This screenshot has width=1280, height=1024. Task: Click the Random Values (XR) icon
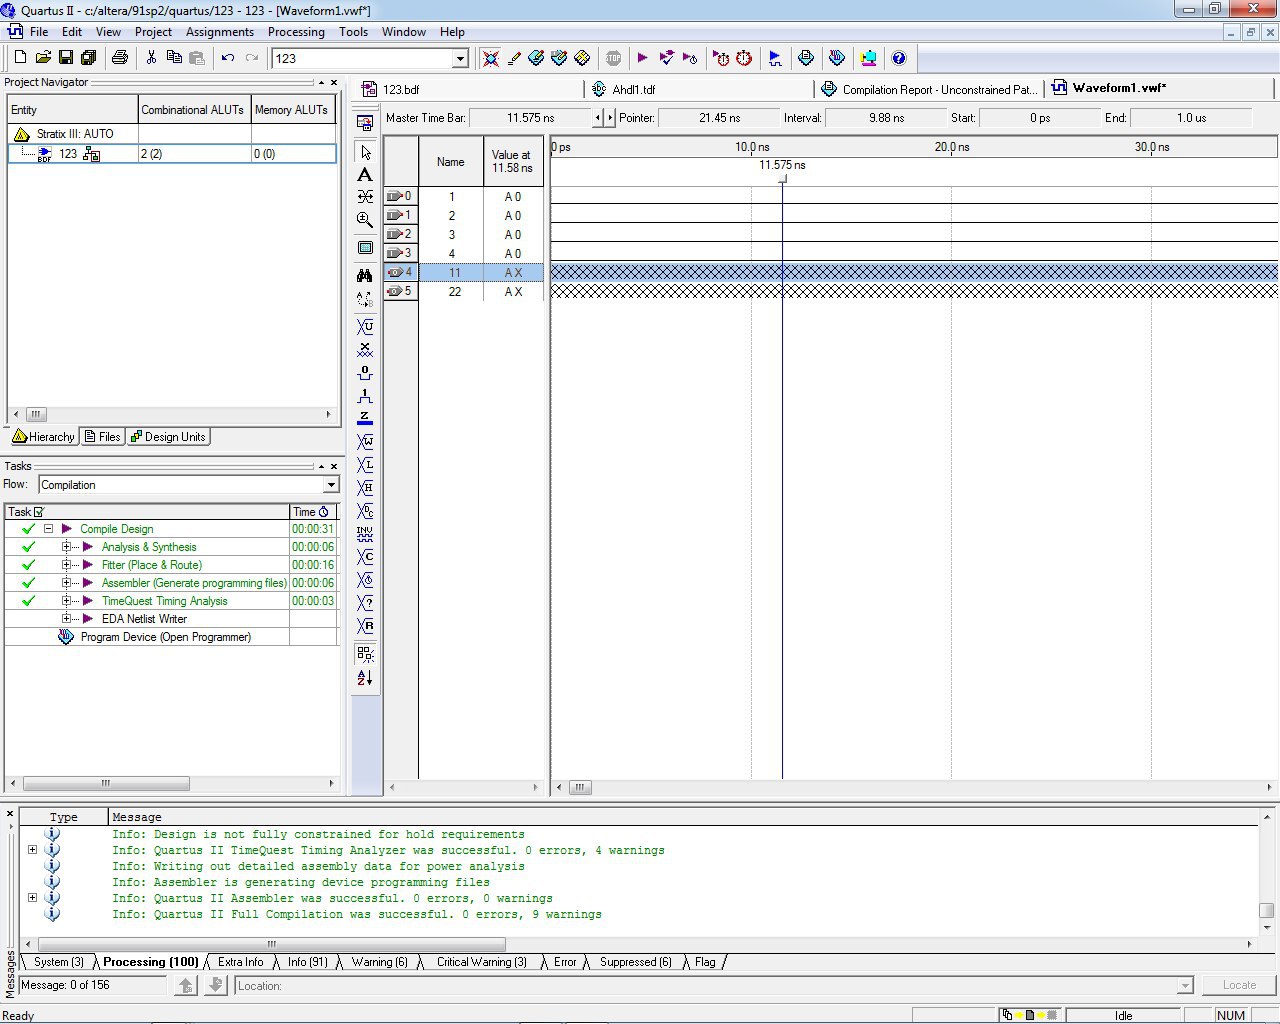tap(365, 626)
